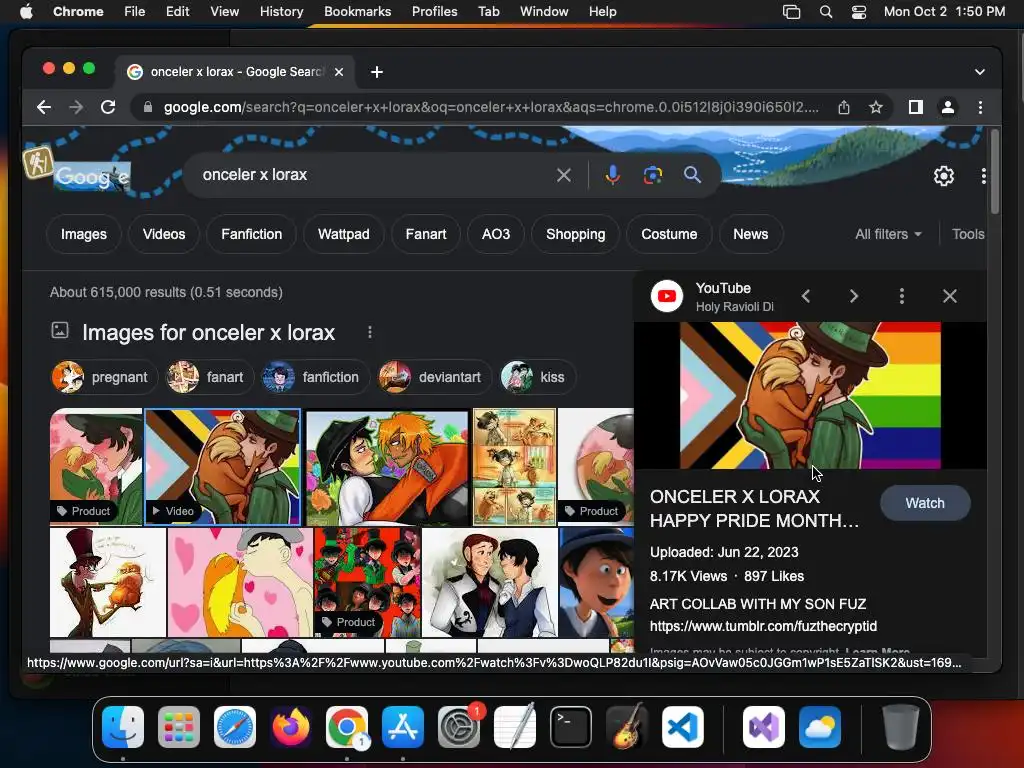Toggle the Chrome side panel
1024x768 pixels.
tap(916, 107)
